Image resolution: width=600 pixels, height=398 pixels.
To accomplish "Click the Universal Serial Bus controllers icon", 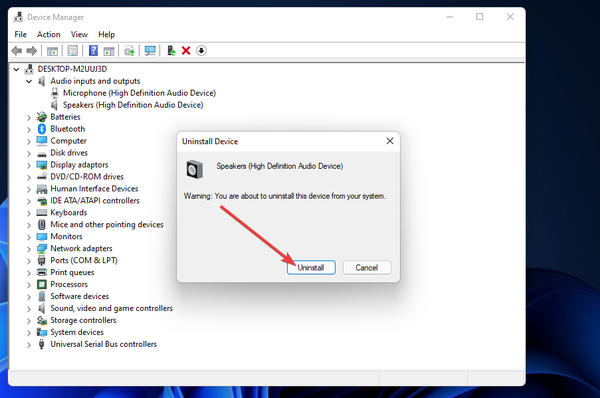I will tap(41, 344).
